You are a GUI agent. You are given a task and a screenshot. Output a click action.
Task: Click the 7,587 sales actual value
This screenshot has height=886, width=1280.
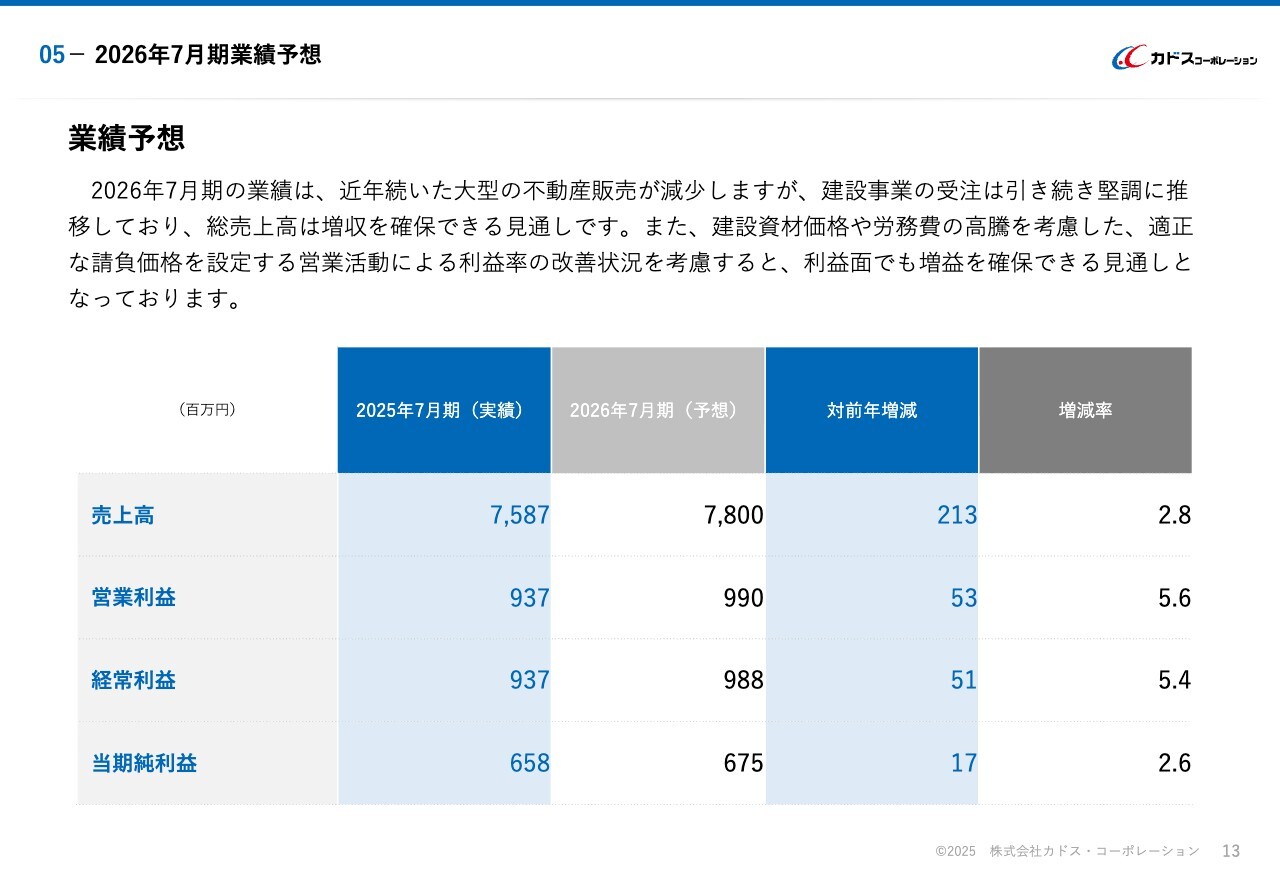tap(520, 515)
